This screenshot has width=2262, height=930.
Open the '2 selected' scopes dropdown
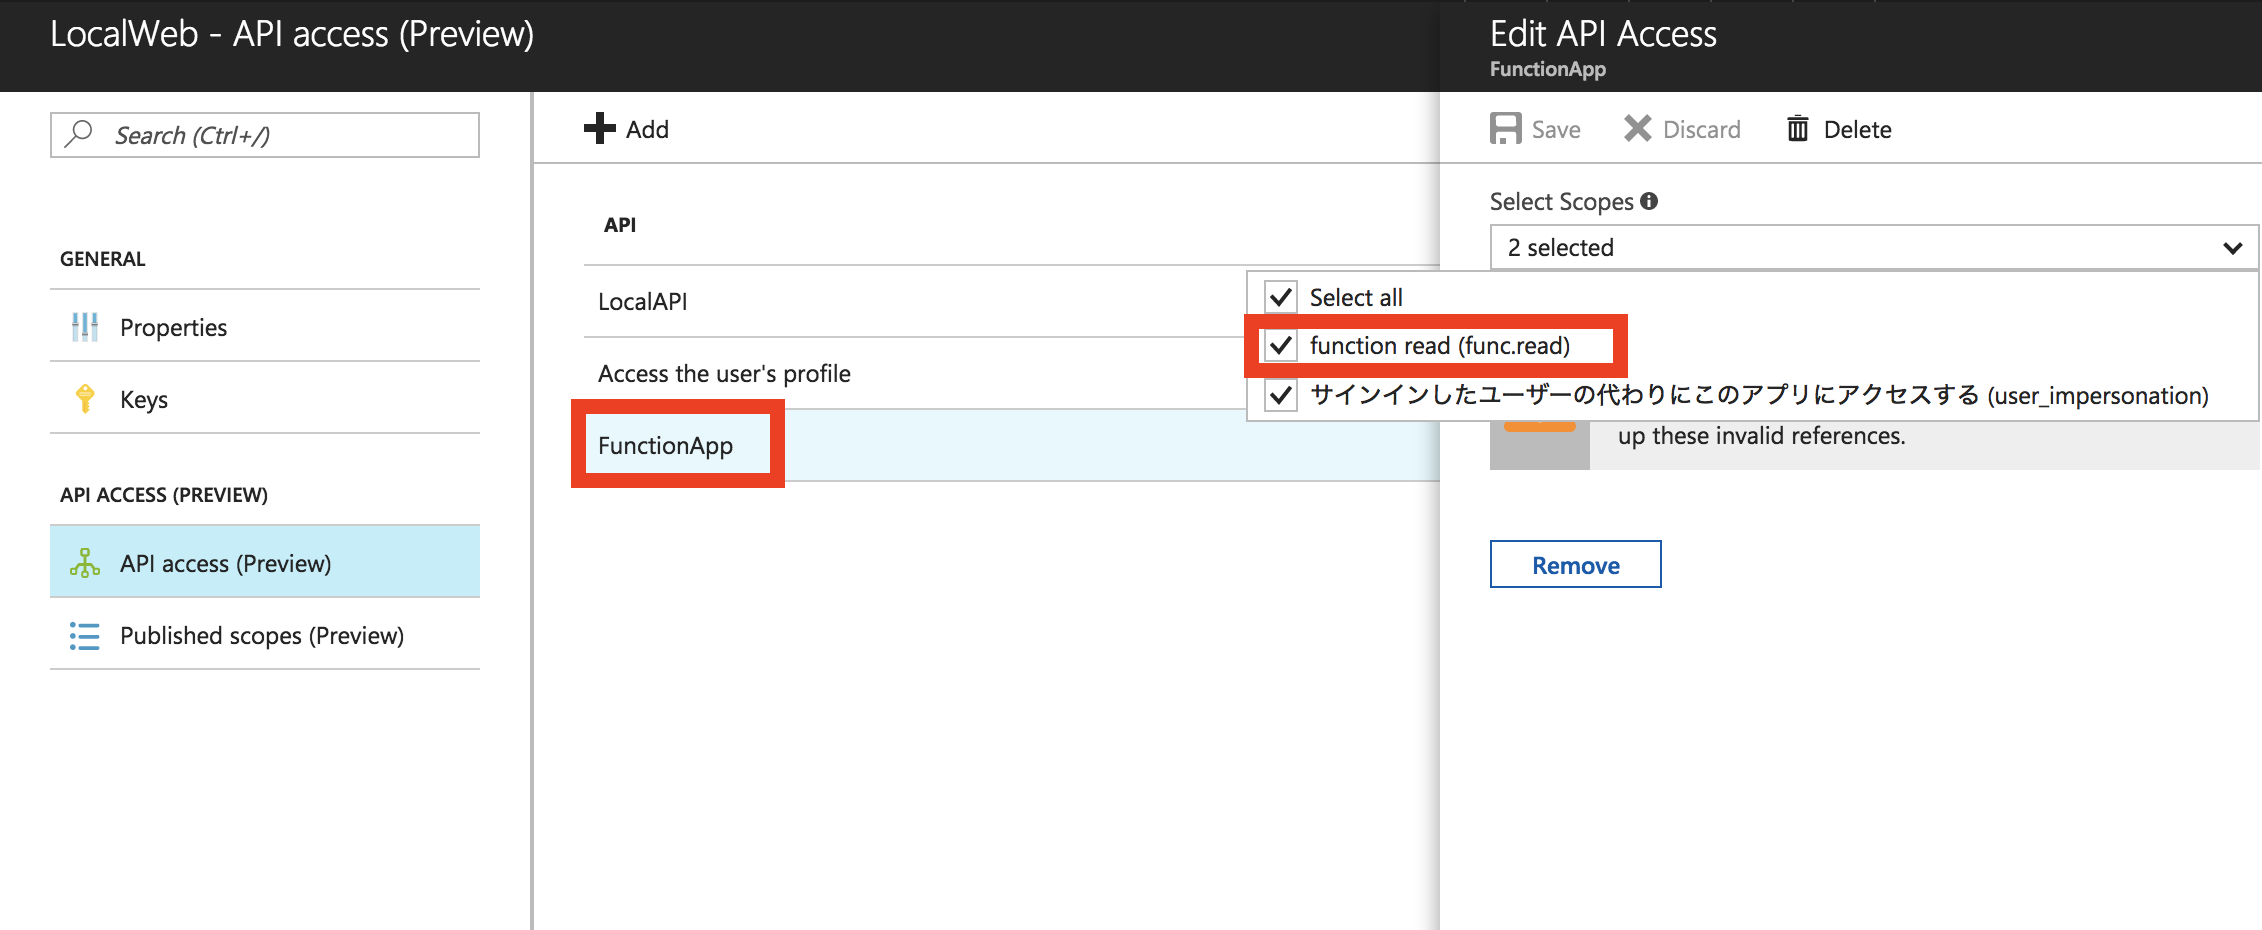tap(1874, 247)
